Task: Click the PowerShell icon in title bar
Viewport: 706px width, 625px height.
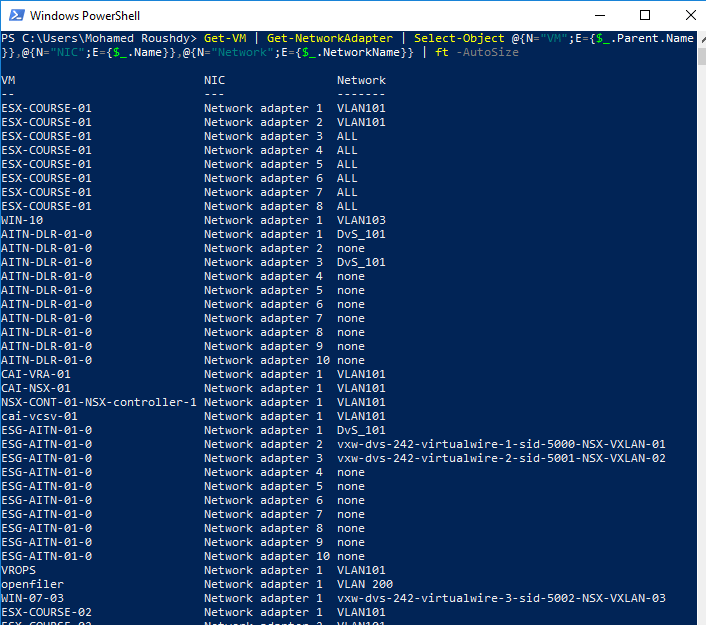Action: tap(14, 15)
